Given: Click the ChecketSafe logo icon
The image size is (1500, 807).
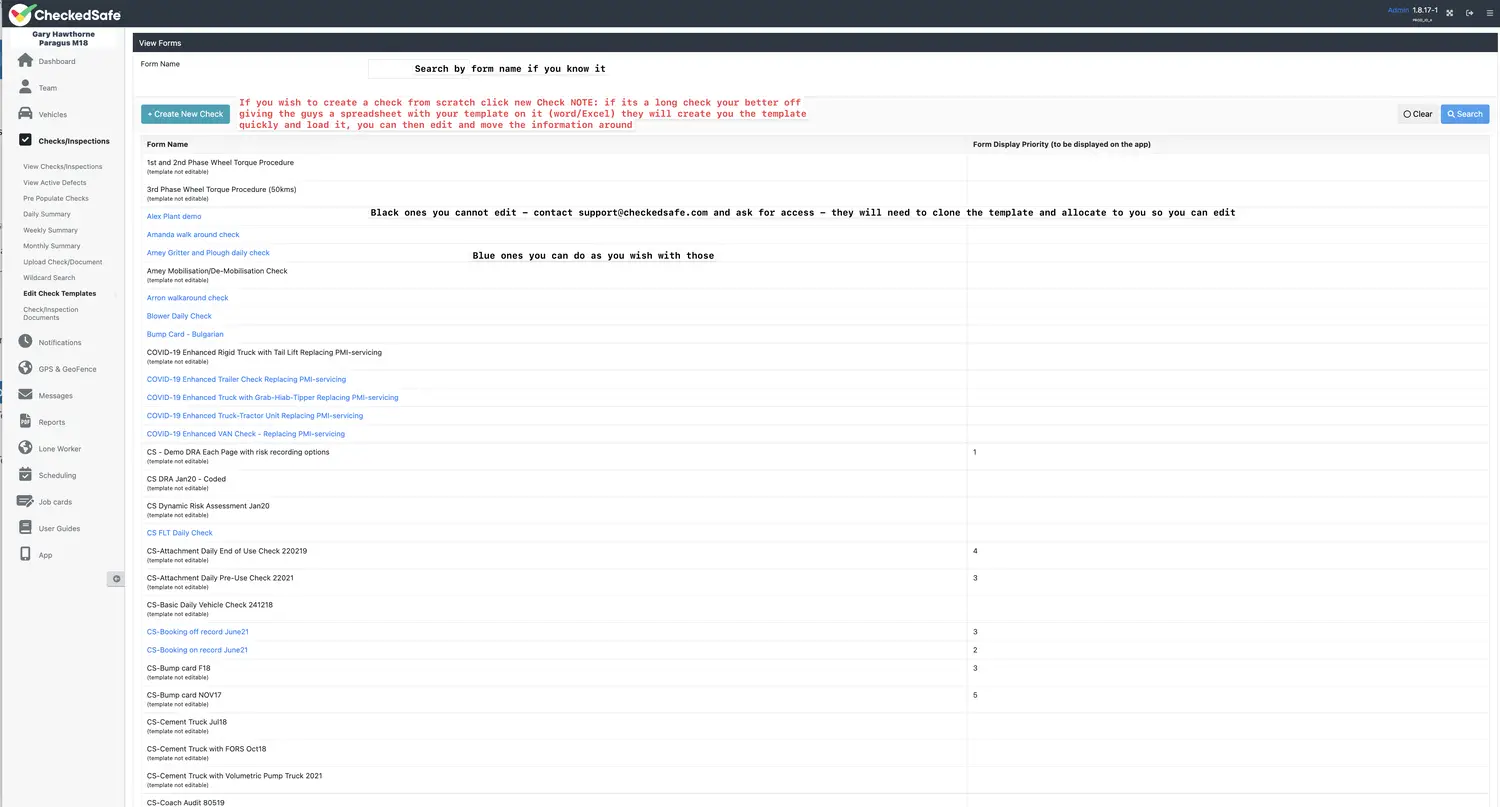Looking at the screenshot, I should click(19, 14).
